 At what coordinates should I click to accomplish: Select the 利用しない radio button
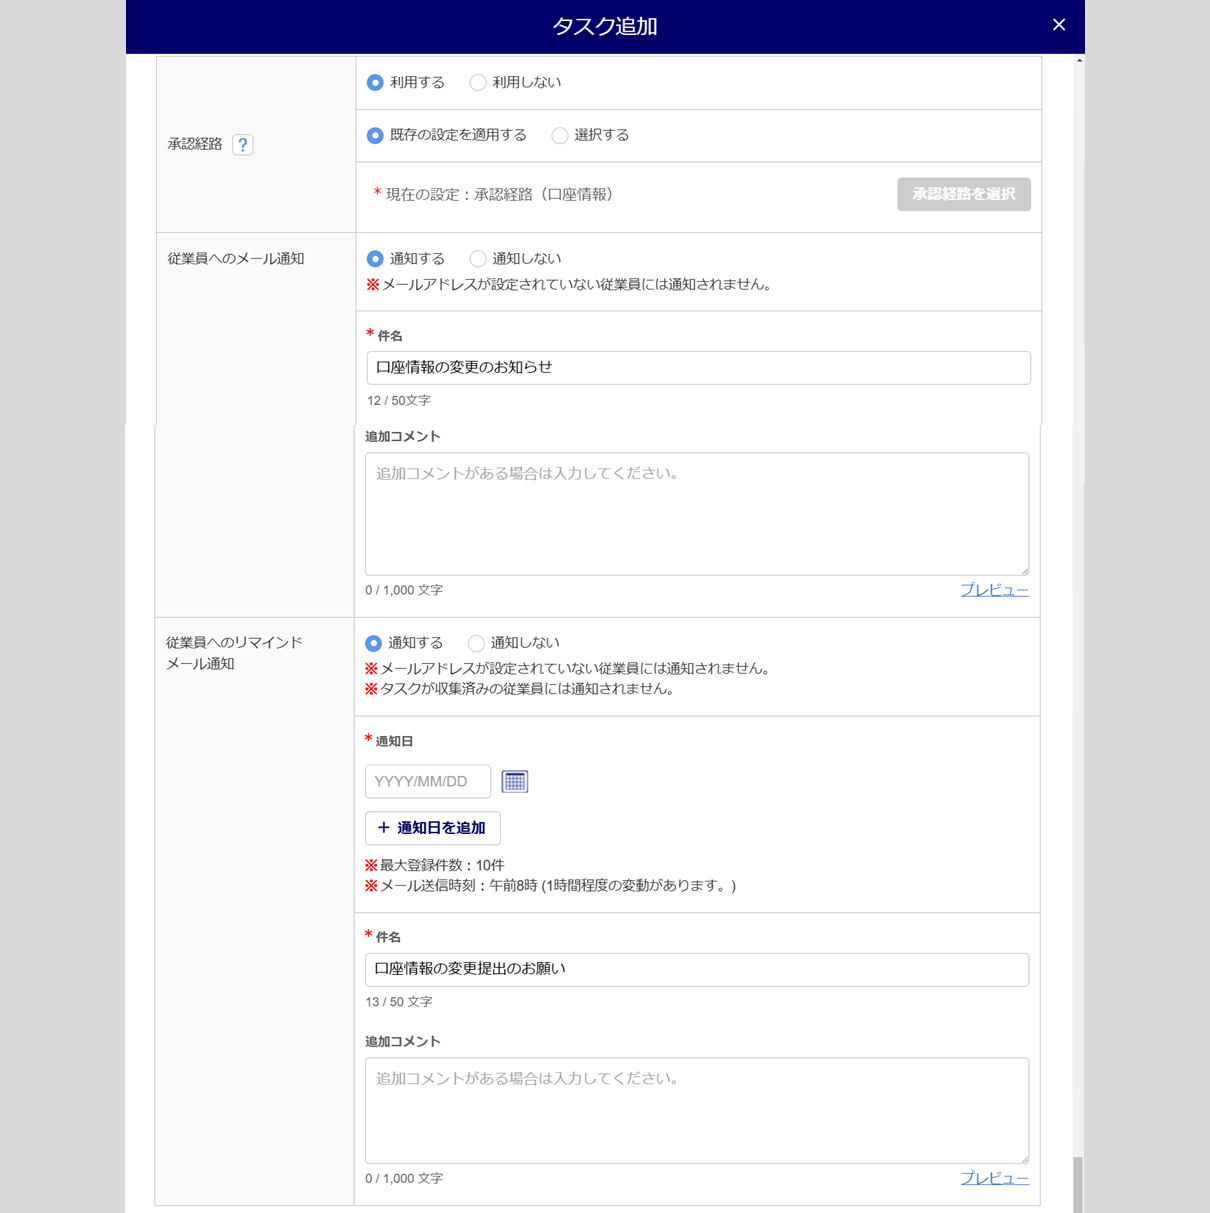[478, 83]
